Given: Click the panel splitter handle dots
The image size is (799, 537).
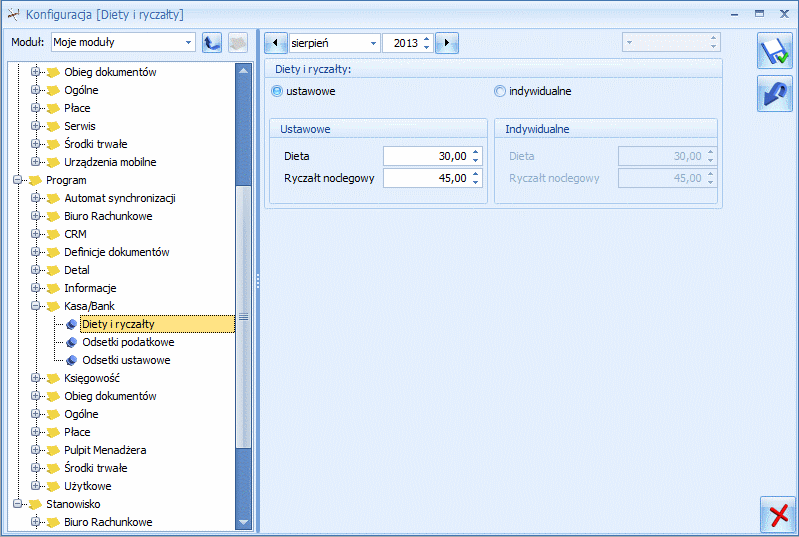Looking at the screenshot, I should [x=258, y=281].
